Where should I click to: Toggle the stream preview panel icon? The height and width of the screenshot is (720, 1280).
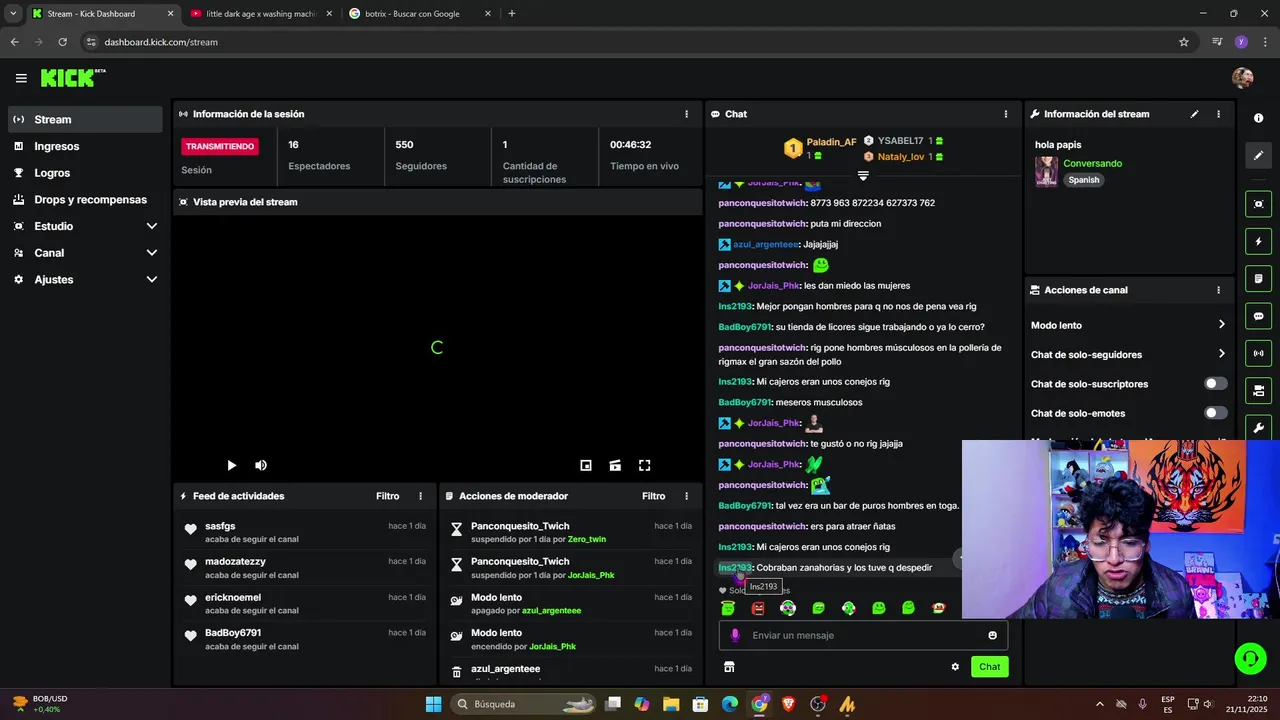[1258, 204]
